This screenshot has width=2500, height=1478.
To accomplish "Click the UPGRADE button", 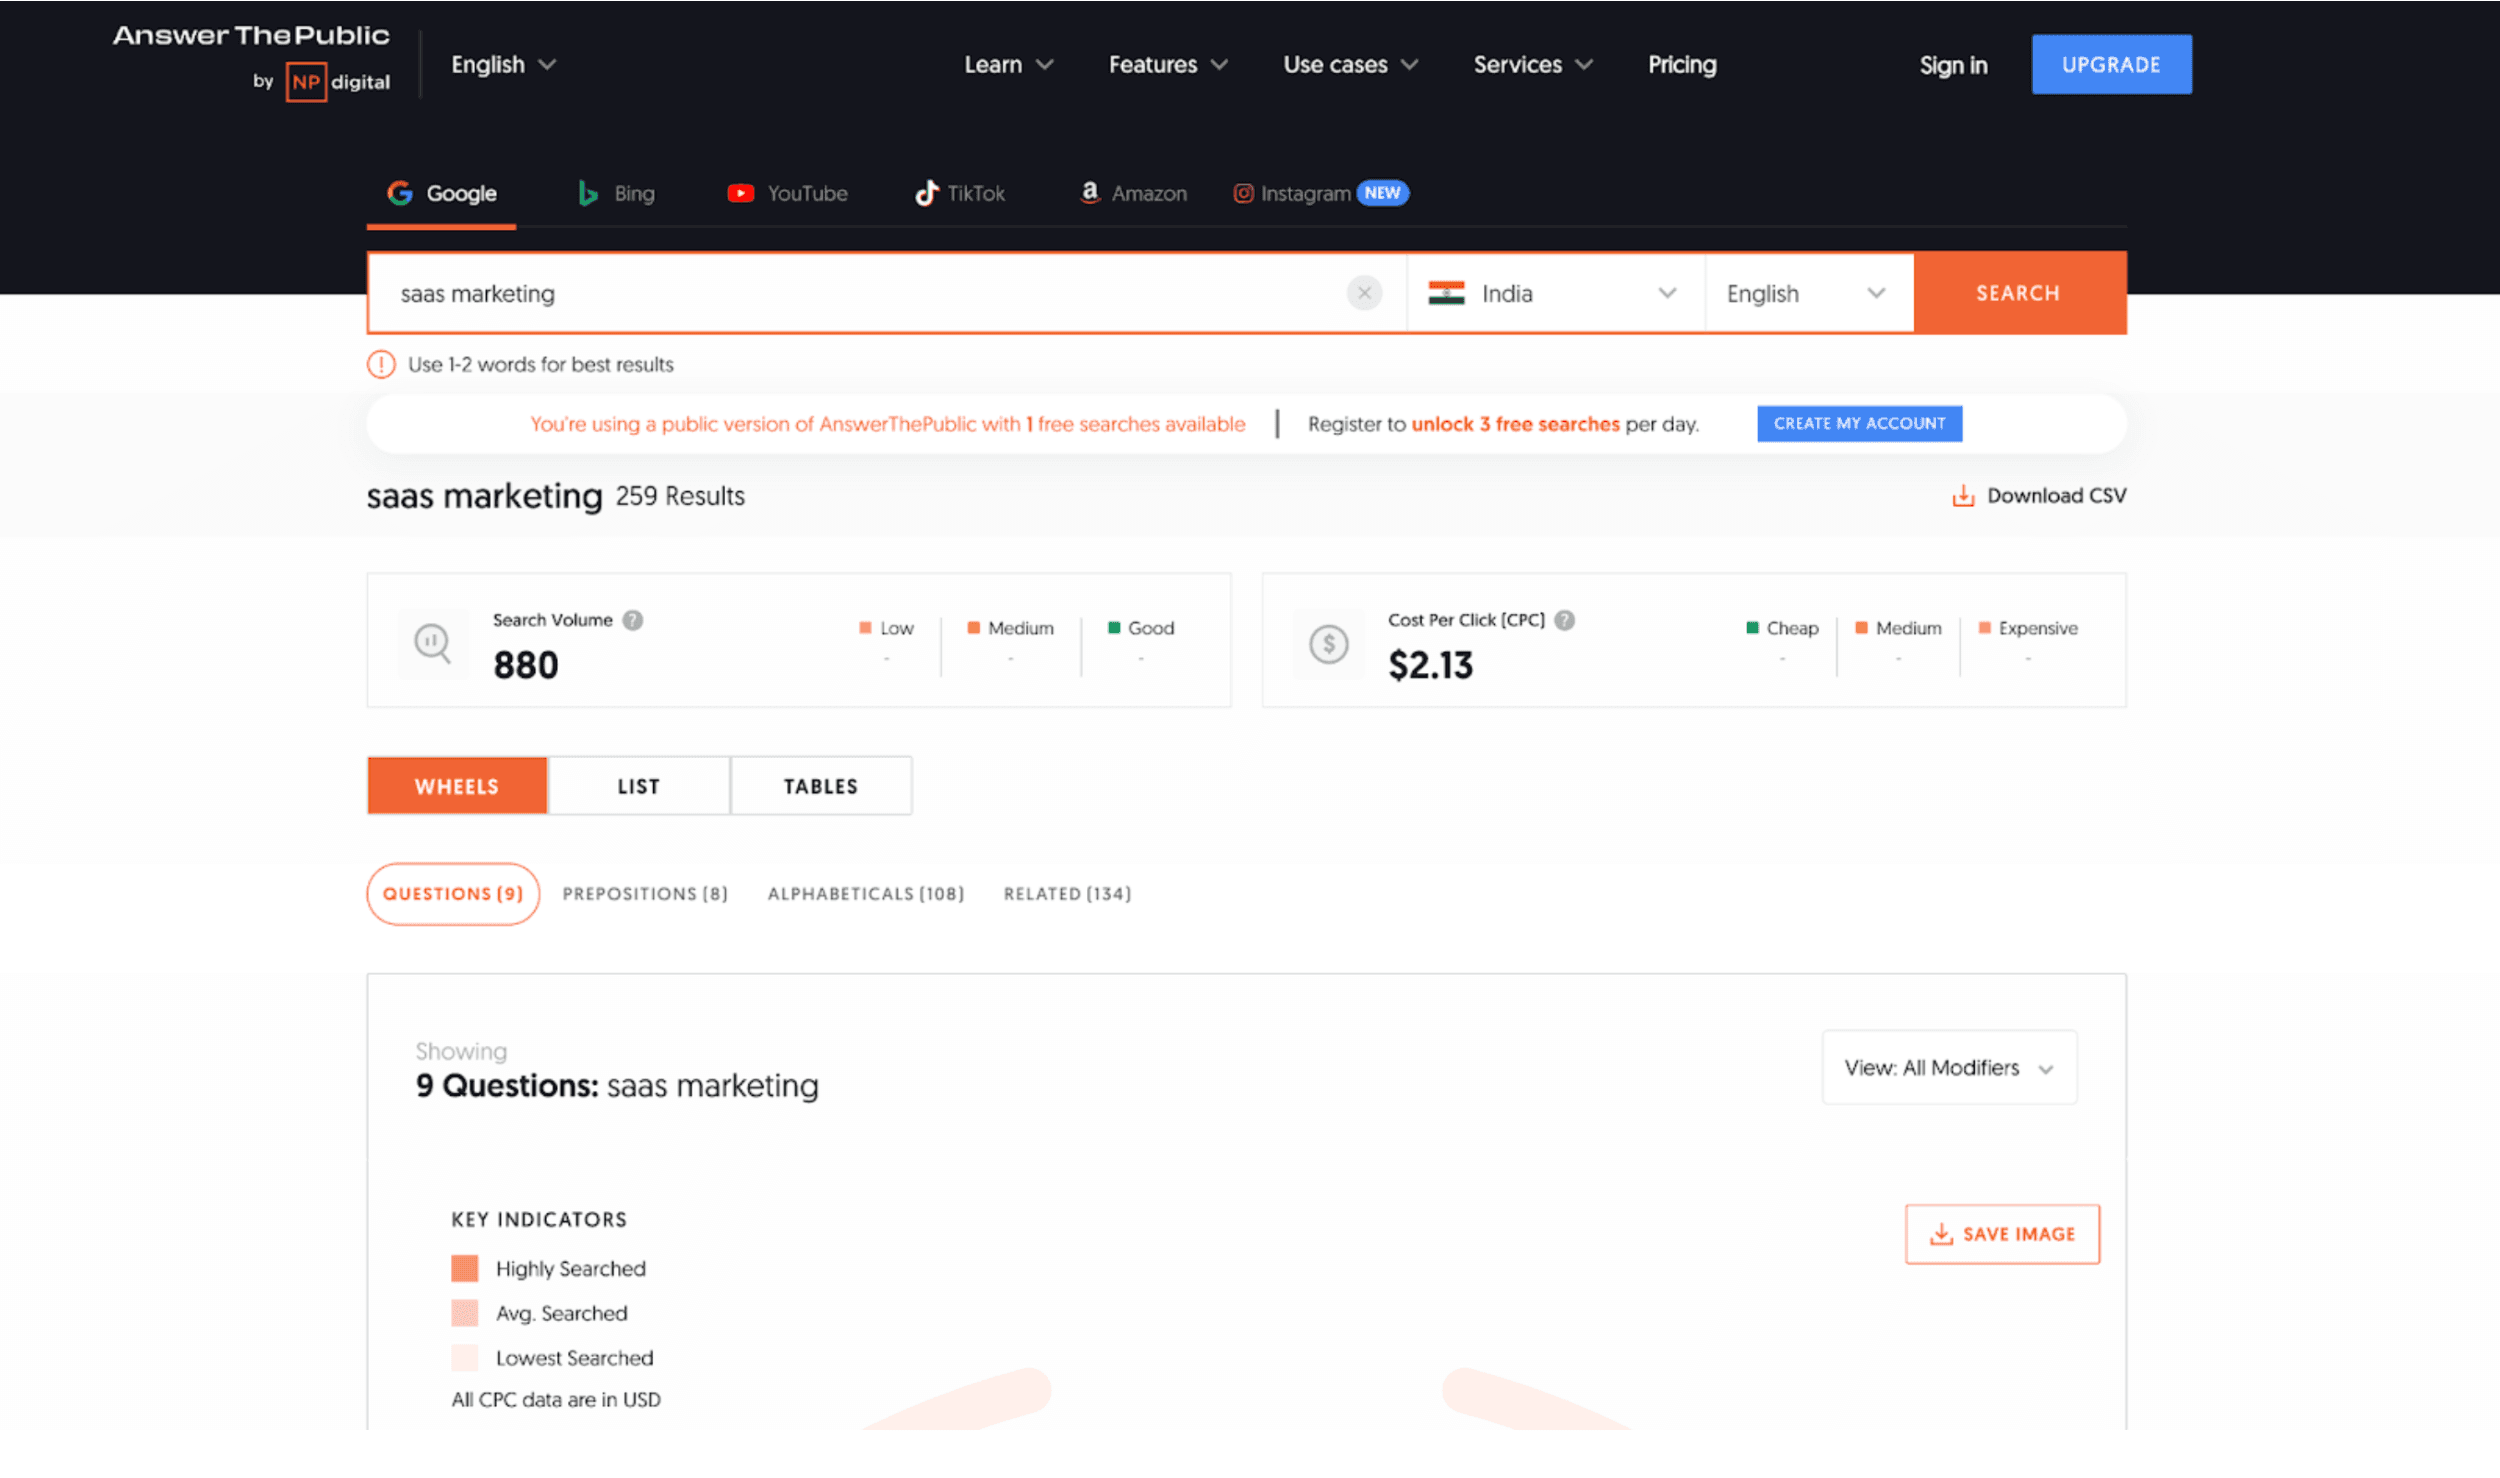I will [2111, 65].
